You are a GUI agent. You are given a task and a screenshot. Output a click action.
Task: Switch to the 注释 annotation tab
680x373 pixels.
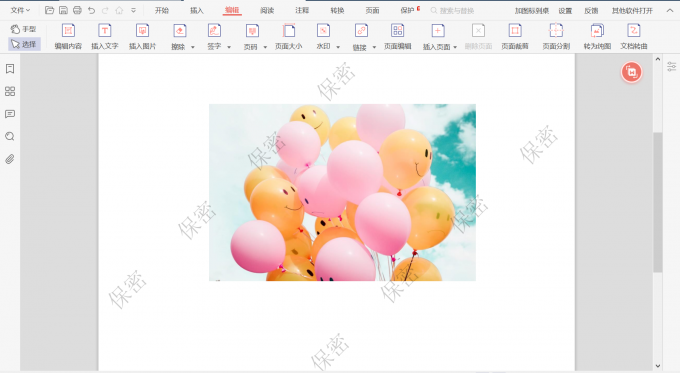point(302,10)
